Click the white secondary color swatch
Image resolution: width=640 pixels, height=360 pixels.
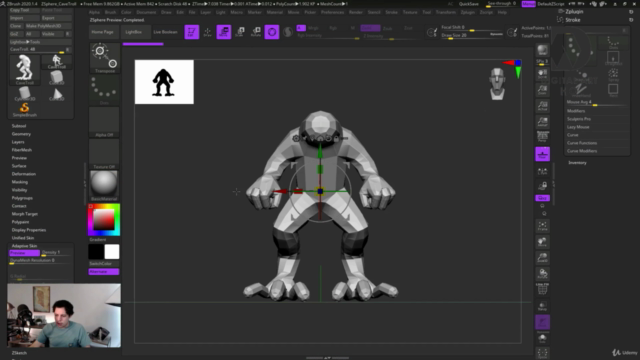pos(112,252)
